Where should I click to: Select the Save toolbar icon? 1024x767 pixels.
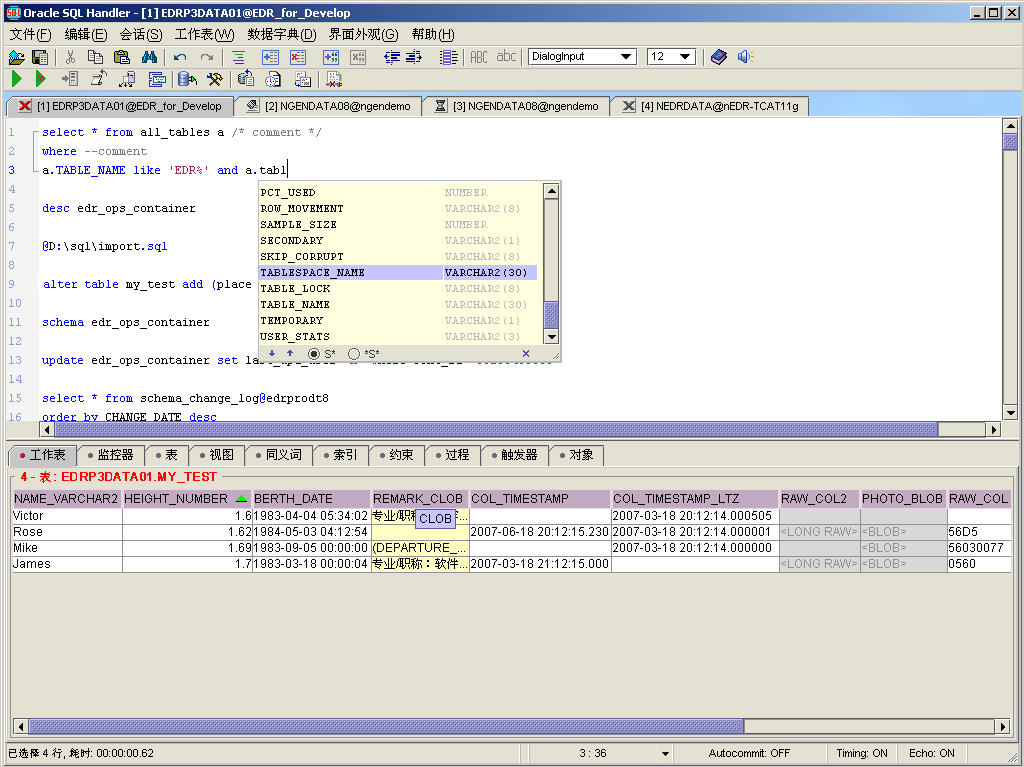(39, 57)
